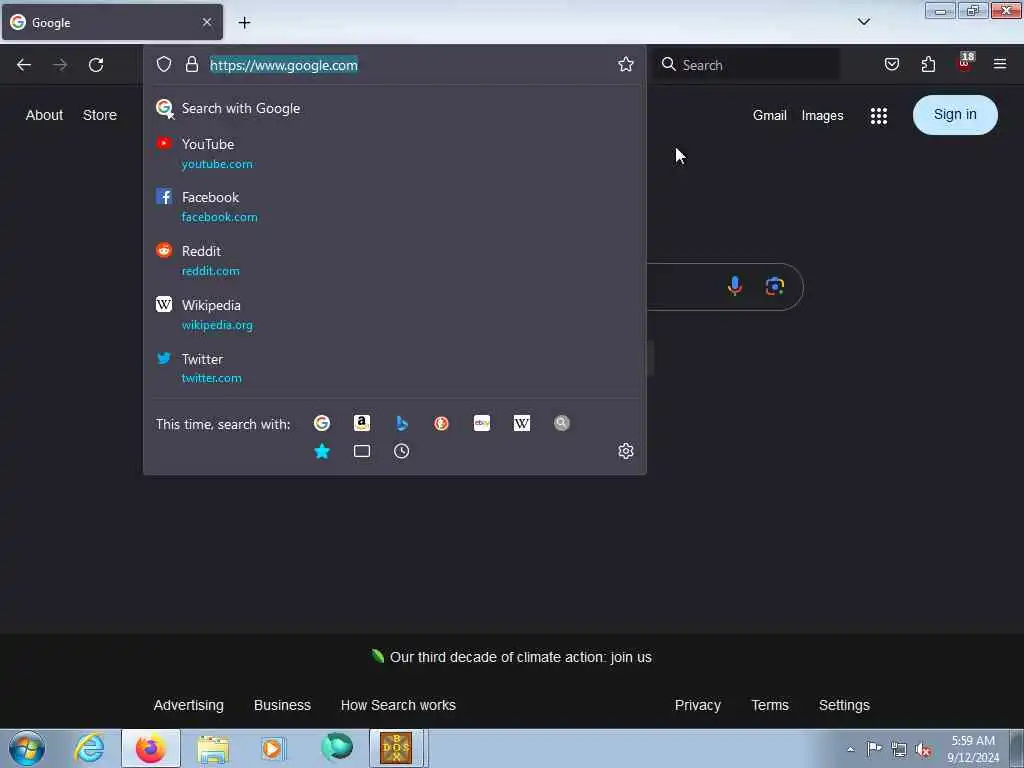Open Firefox application hamburger menu
1024x768 pixels.
coord(1000,64)
